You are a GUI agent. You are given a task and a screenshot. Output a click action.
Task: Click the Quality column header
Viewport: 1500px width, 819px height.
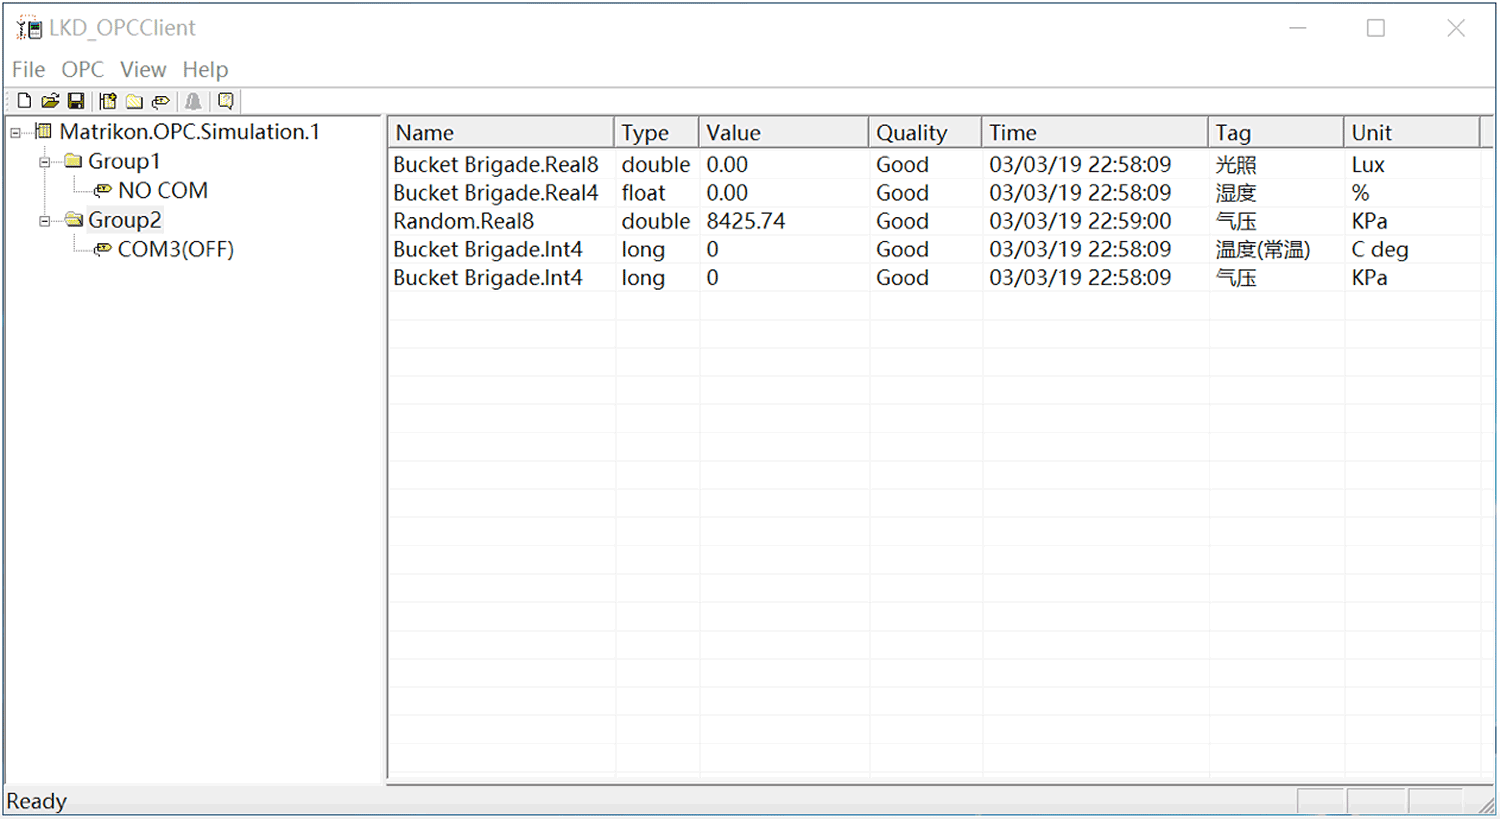click(x=925, y=132)
